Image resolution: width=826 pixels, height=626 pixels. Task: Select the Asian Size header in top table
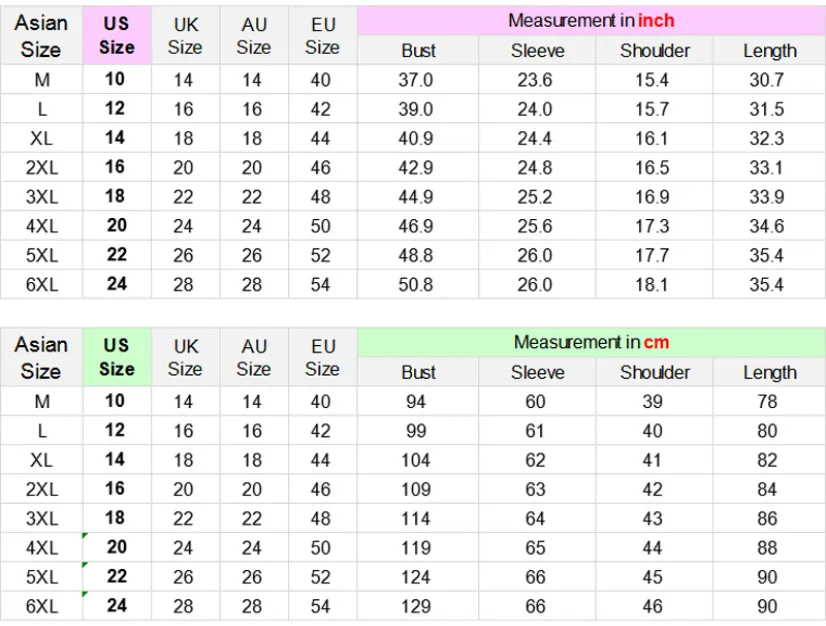[41, 35]
